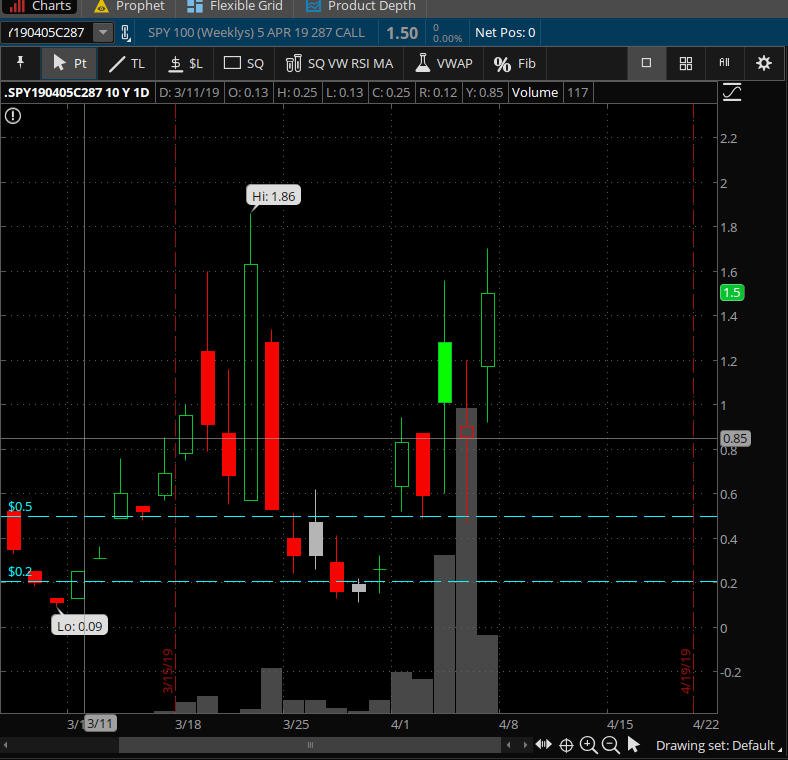This screenshot has width=788, height=760.
Task: Select the rectangle SQ drawing tool
Action: click(x=244, y=63)
